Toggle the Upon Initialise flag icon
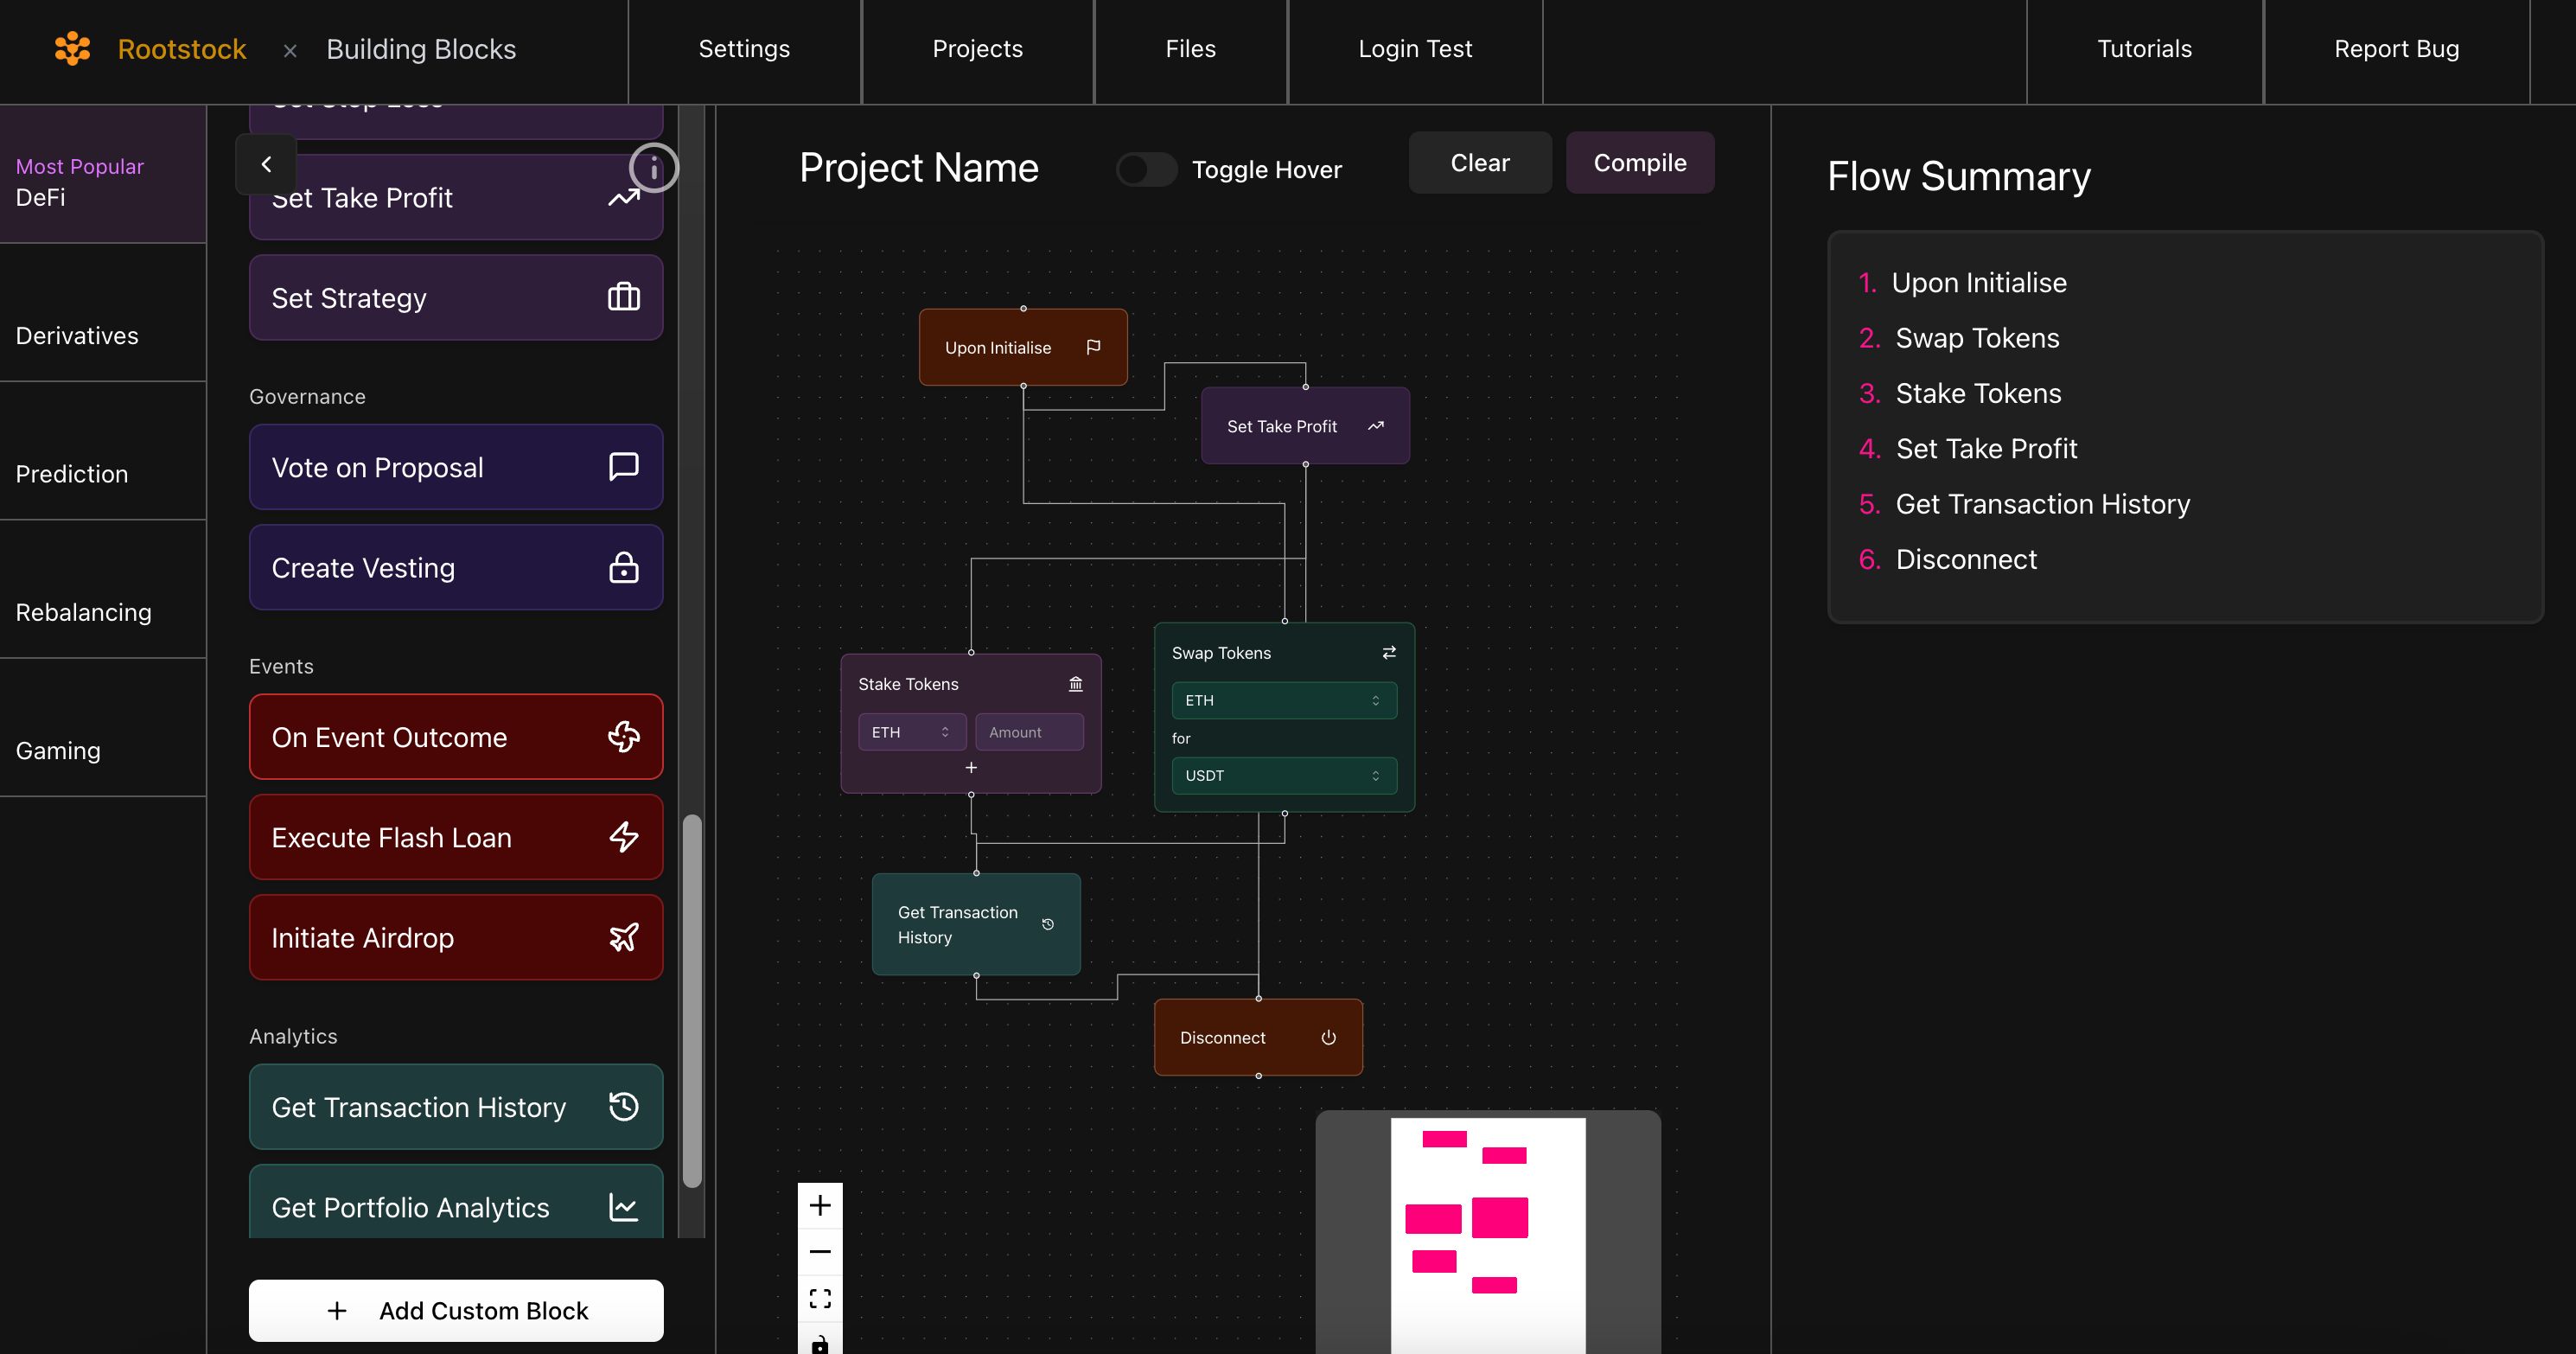The width and height of the screenshot is (2576, 1354). coord(1094,346)
